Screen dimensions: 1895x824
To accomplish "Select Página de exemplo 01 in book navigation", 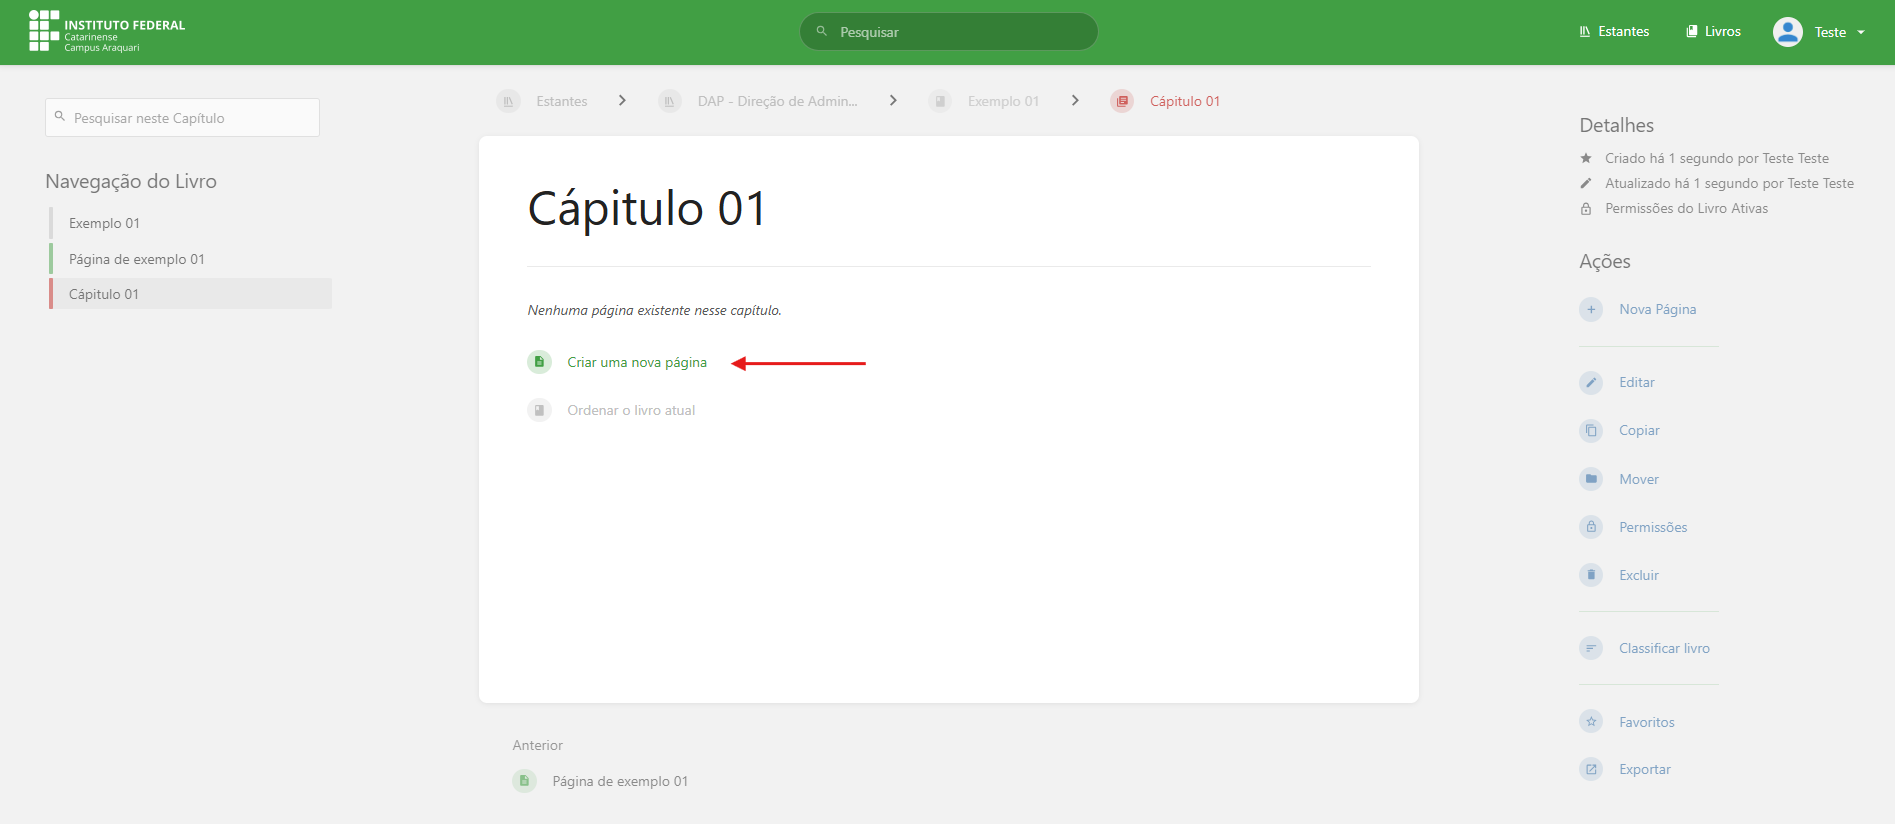I will 137,259.
